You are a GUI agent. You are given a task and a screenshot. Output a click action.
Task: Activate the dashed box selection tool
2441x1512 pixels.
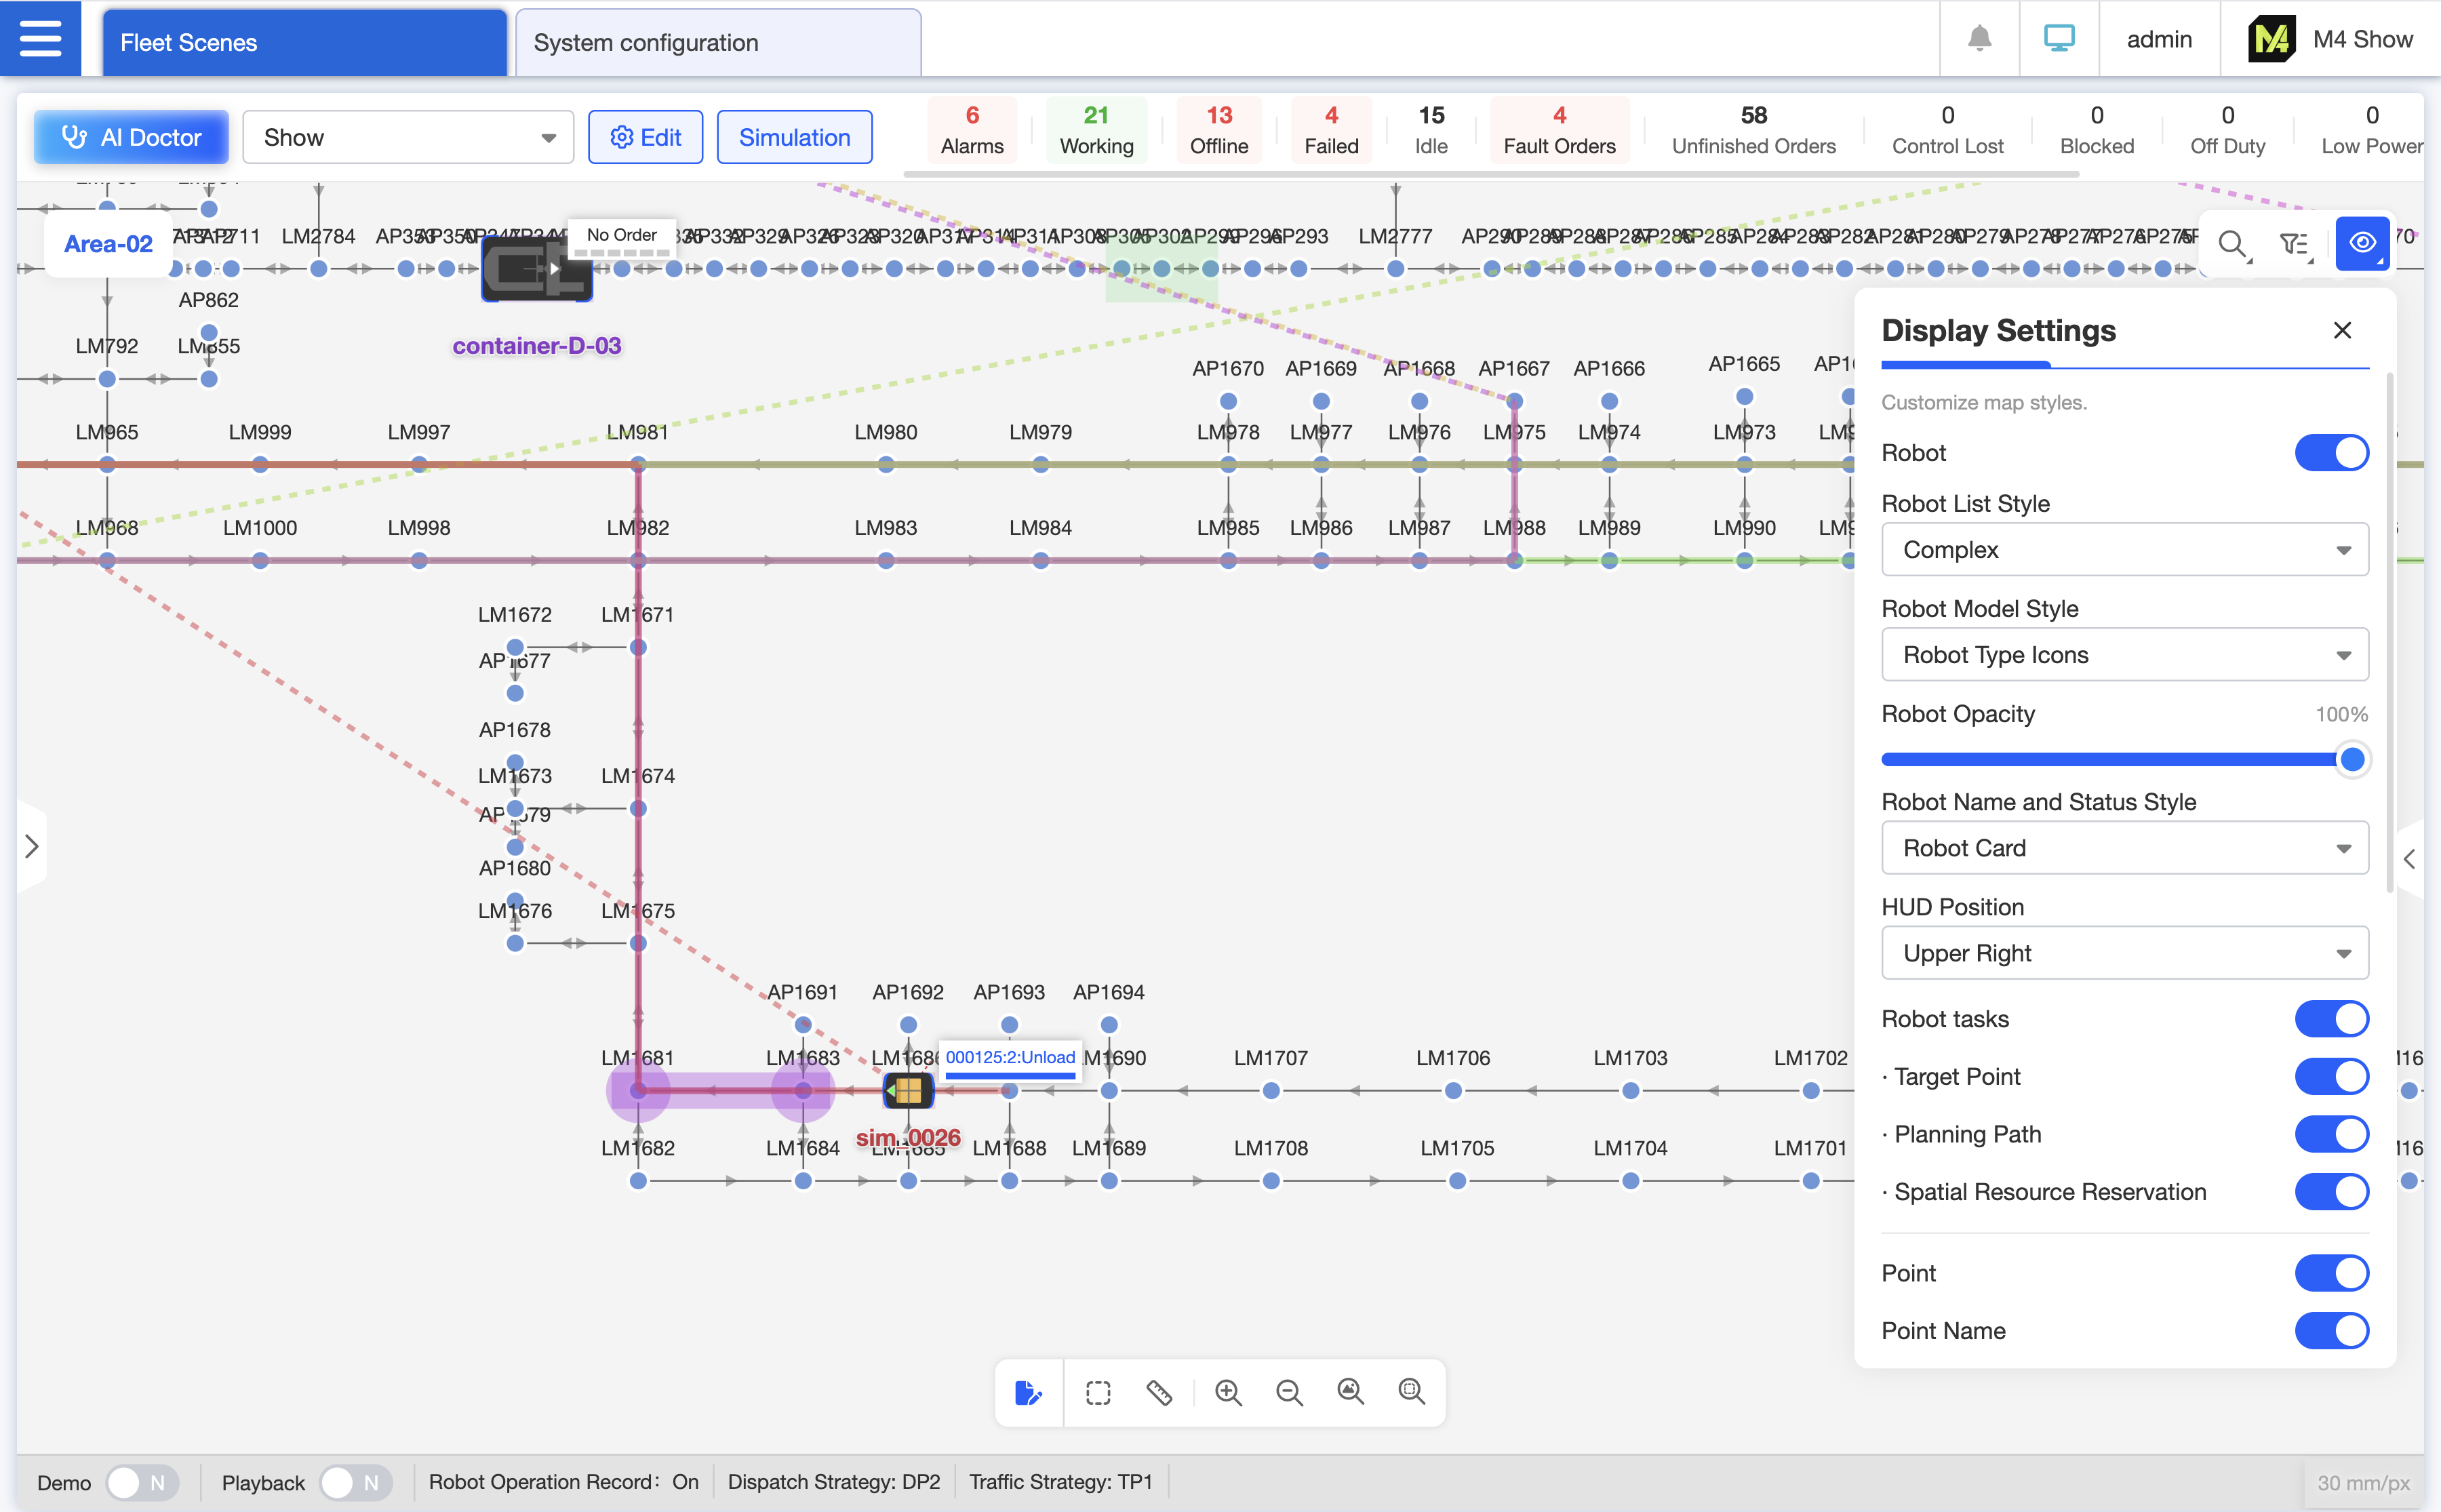pos(1098,1392)
